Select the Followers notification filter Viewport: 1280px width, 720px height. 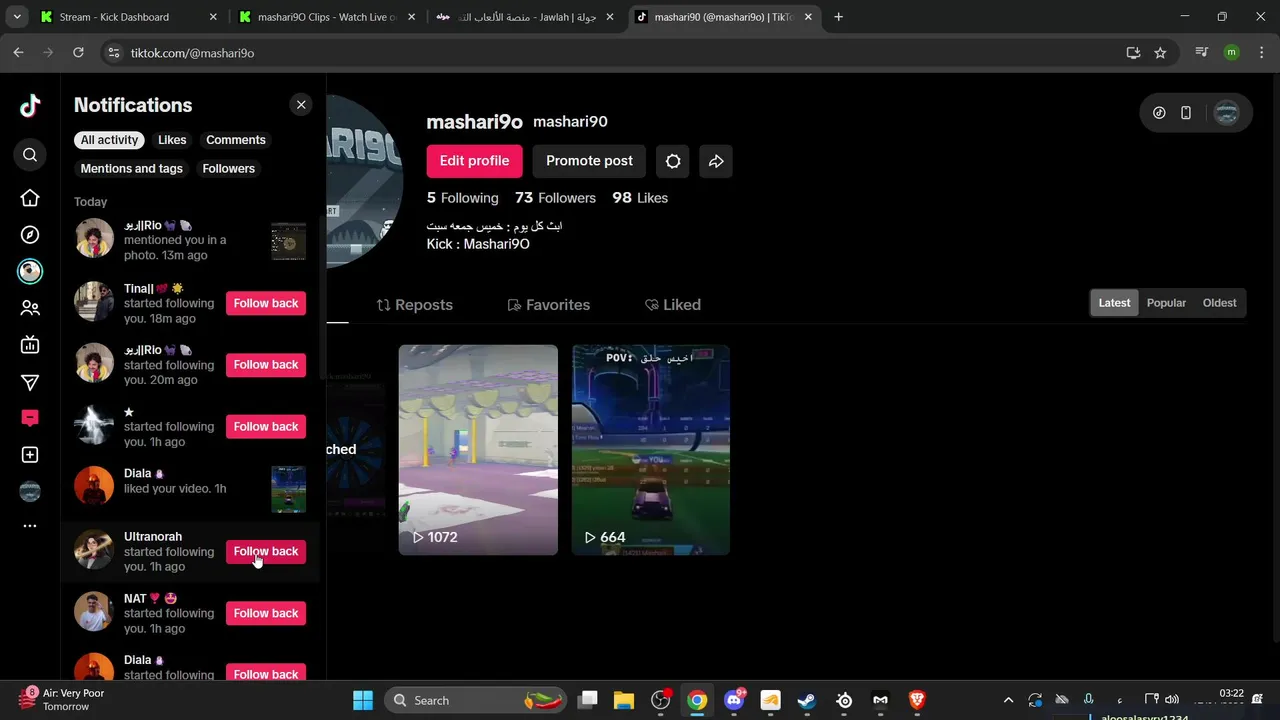point(229,169)
